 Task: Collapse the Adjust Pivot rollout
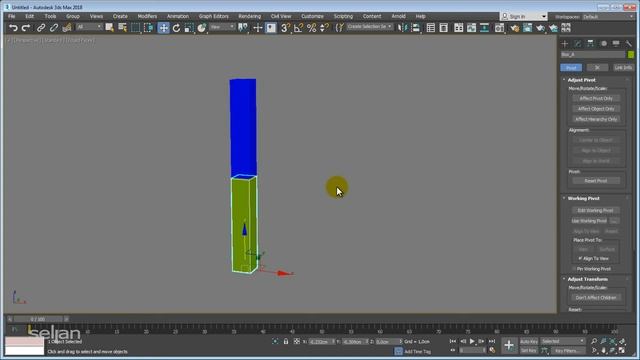[x=581, y=80]
